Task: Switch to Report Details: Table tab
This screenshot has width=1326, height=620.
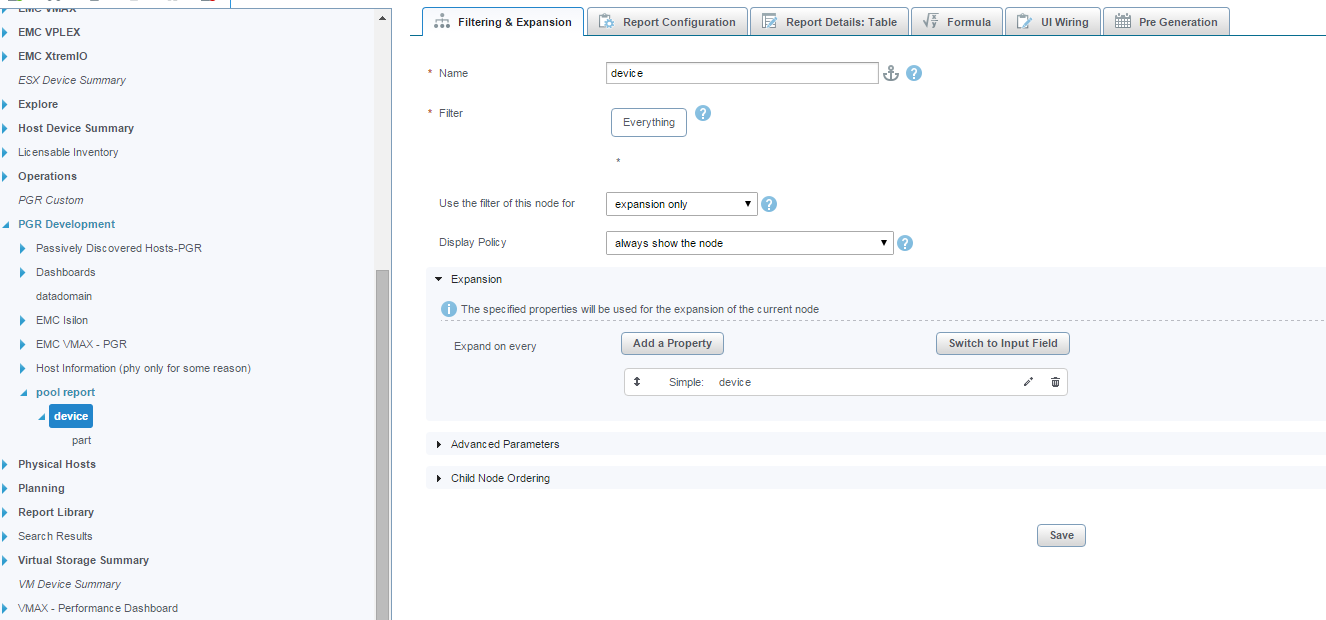Action: 829,22
